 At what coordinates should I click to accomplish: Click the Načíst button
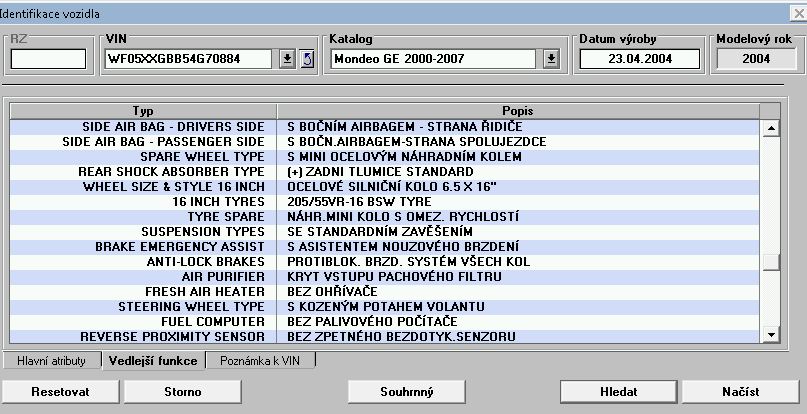pos(741,392)
